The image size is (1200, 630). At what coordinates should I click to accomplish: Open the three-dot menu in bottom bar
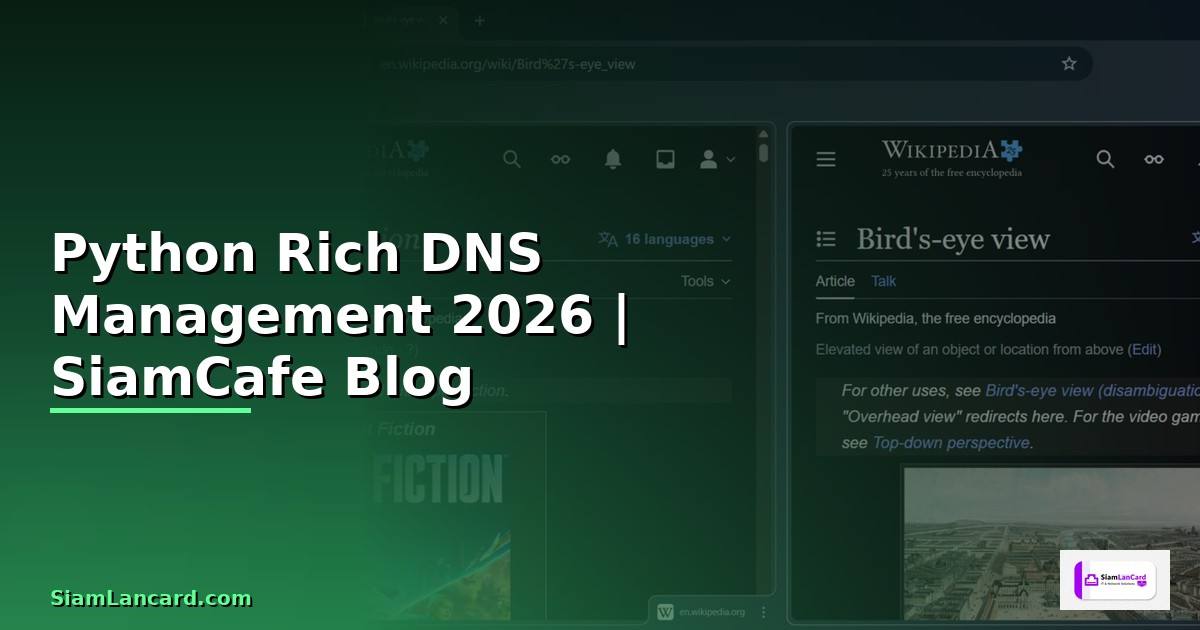click(764, 611)
